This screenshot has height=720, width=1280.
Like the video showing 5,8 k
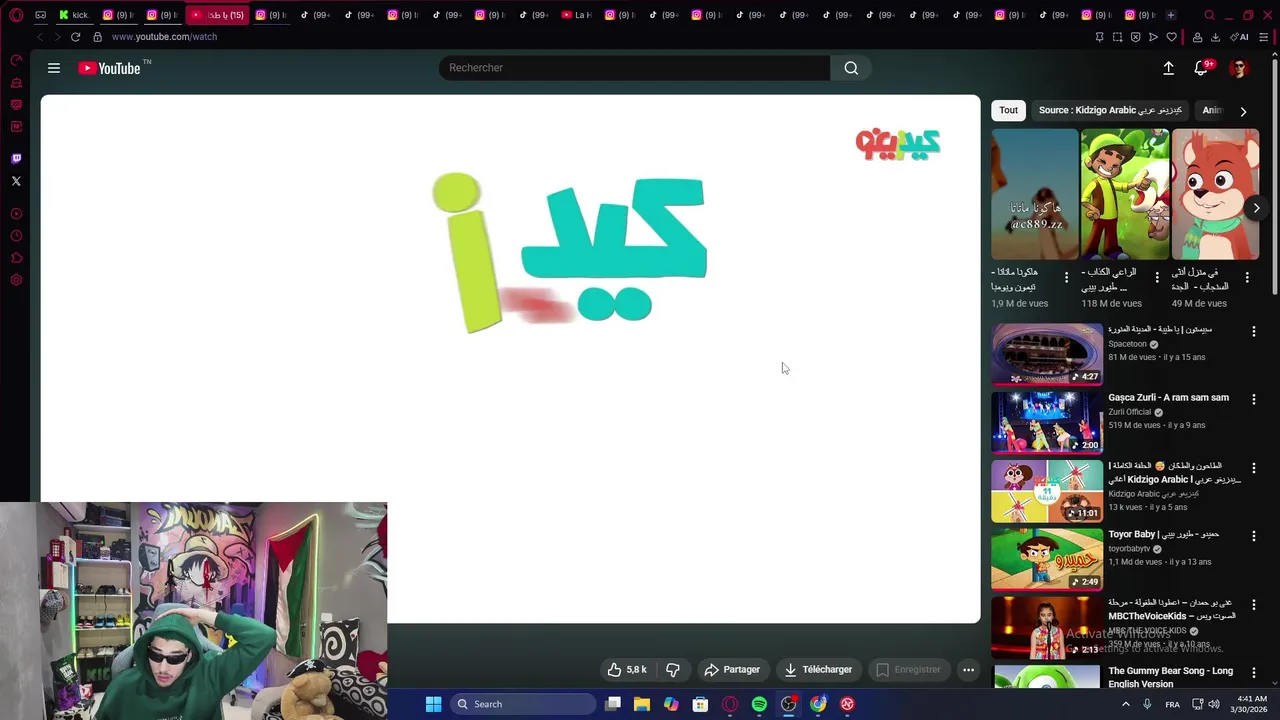click(627, 670)
